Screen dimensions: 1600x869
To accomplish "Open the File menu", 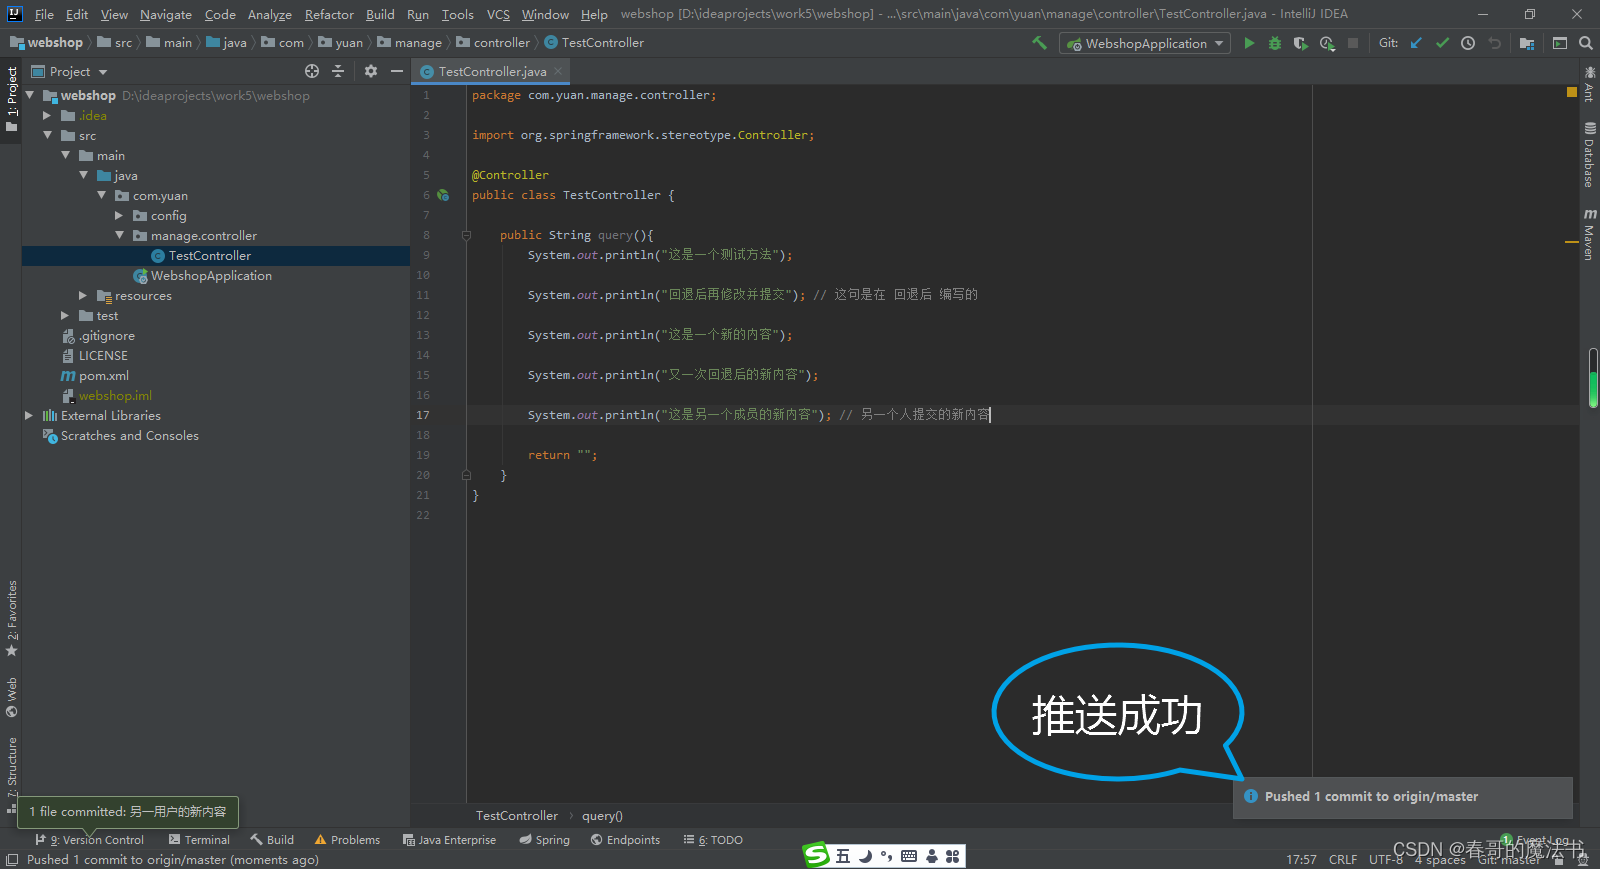I will pyautogui.click(x=44, y=14).
